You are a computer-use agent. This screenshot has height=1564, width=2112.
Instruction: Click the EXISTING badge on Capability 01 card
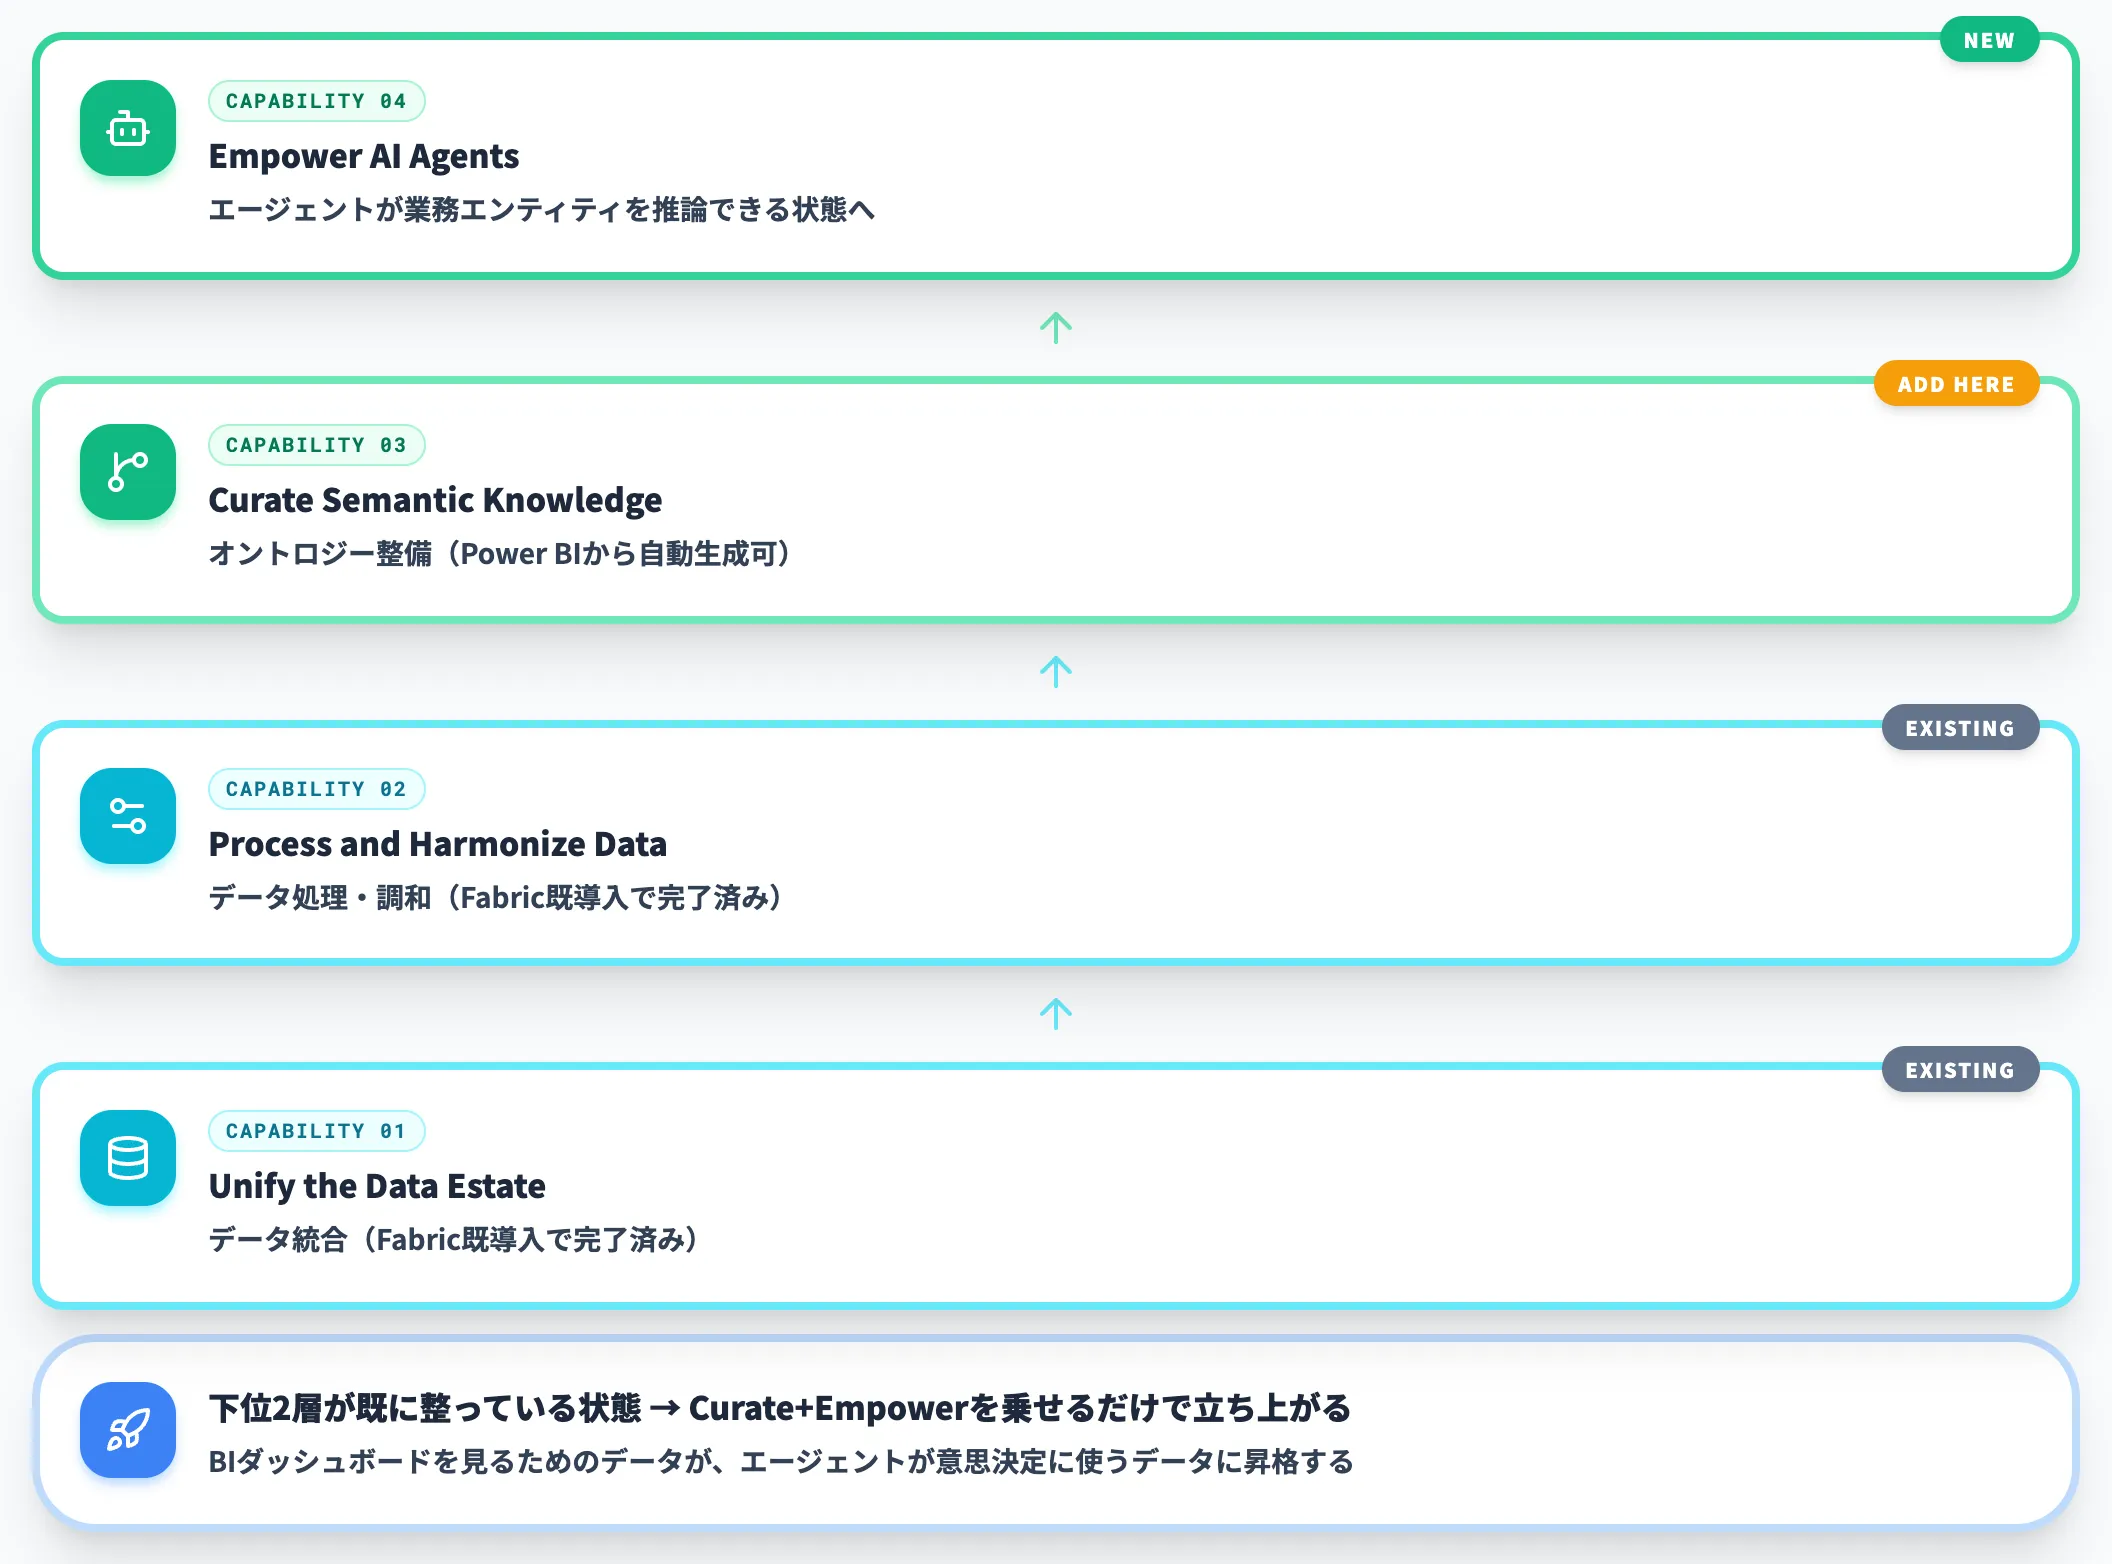pyautogui.click(x=1960, y=1070)
